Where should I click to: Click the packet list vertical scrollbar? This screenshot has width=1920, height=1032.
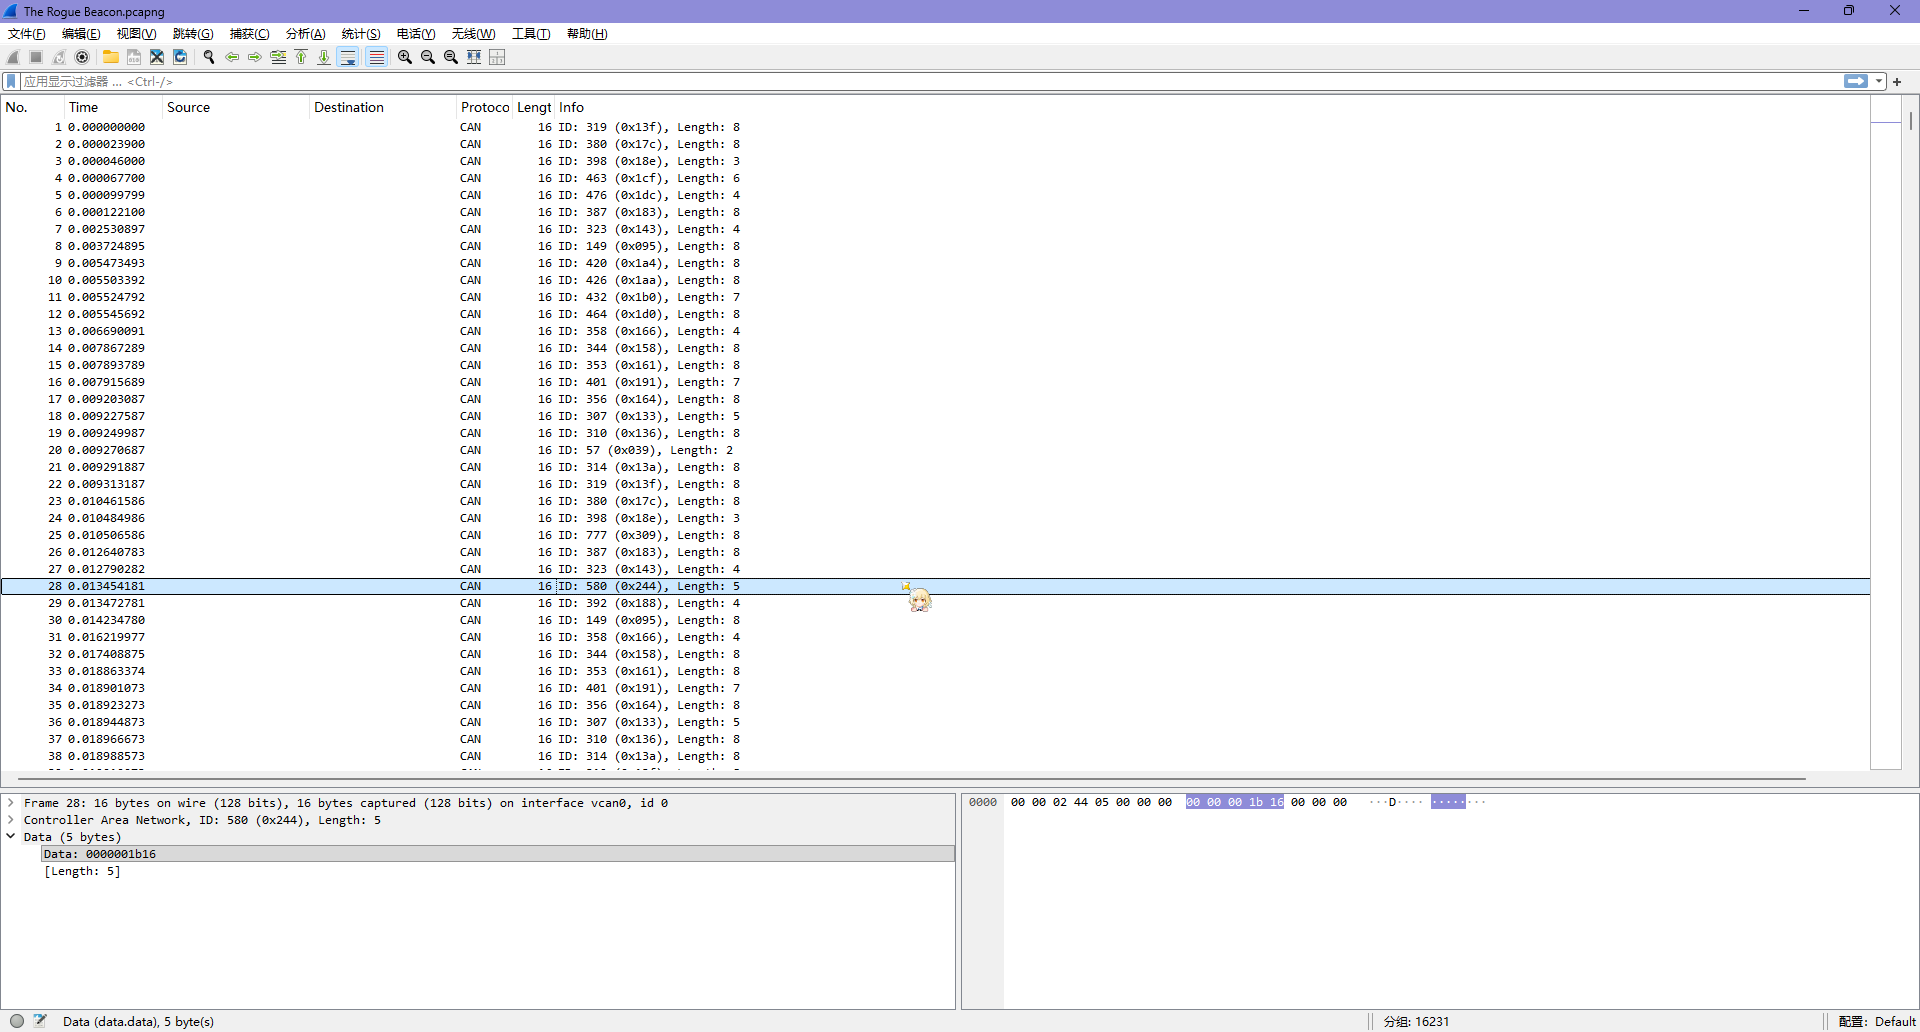pos(1911,400)
